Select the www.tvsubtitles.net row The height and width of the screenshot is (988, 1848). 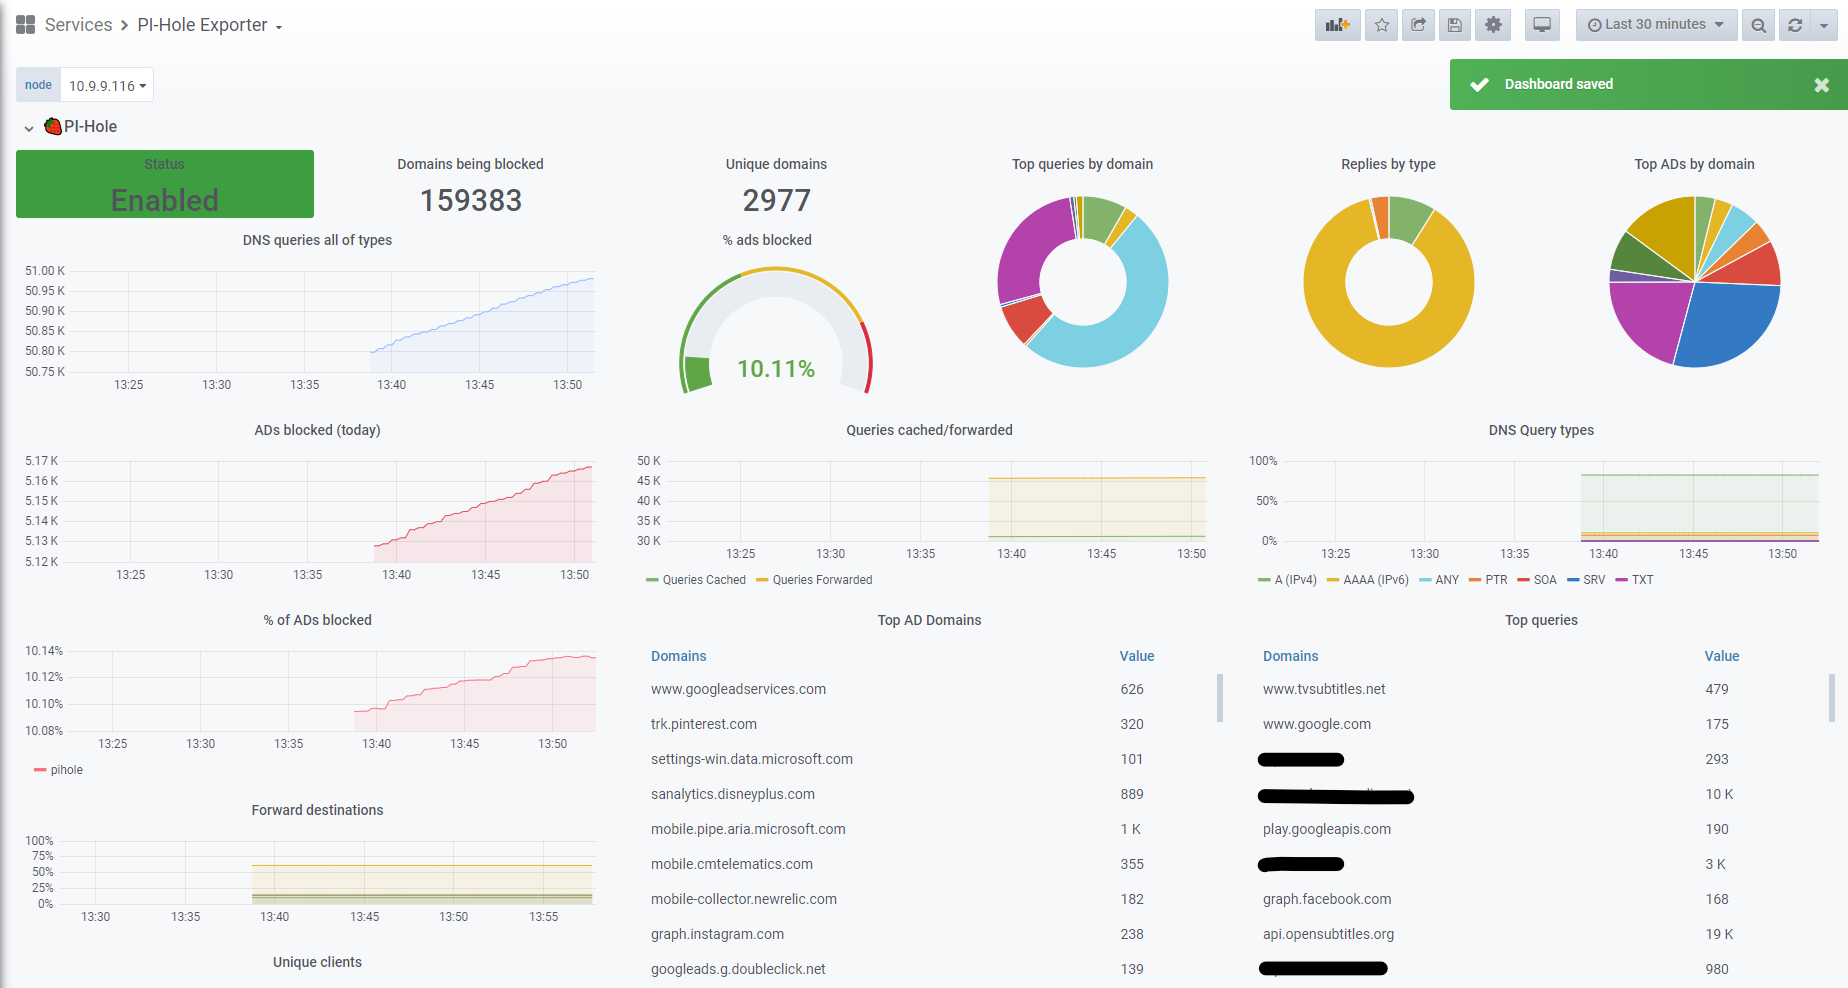(x=1540, y=689)
